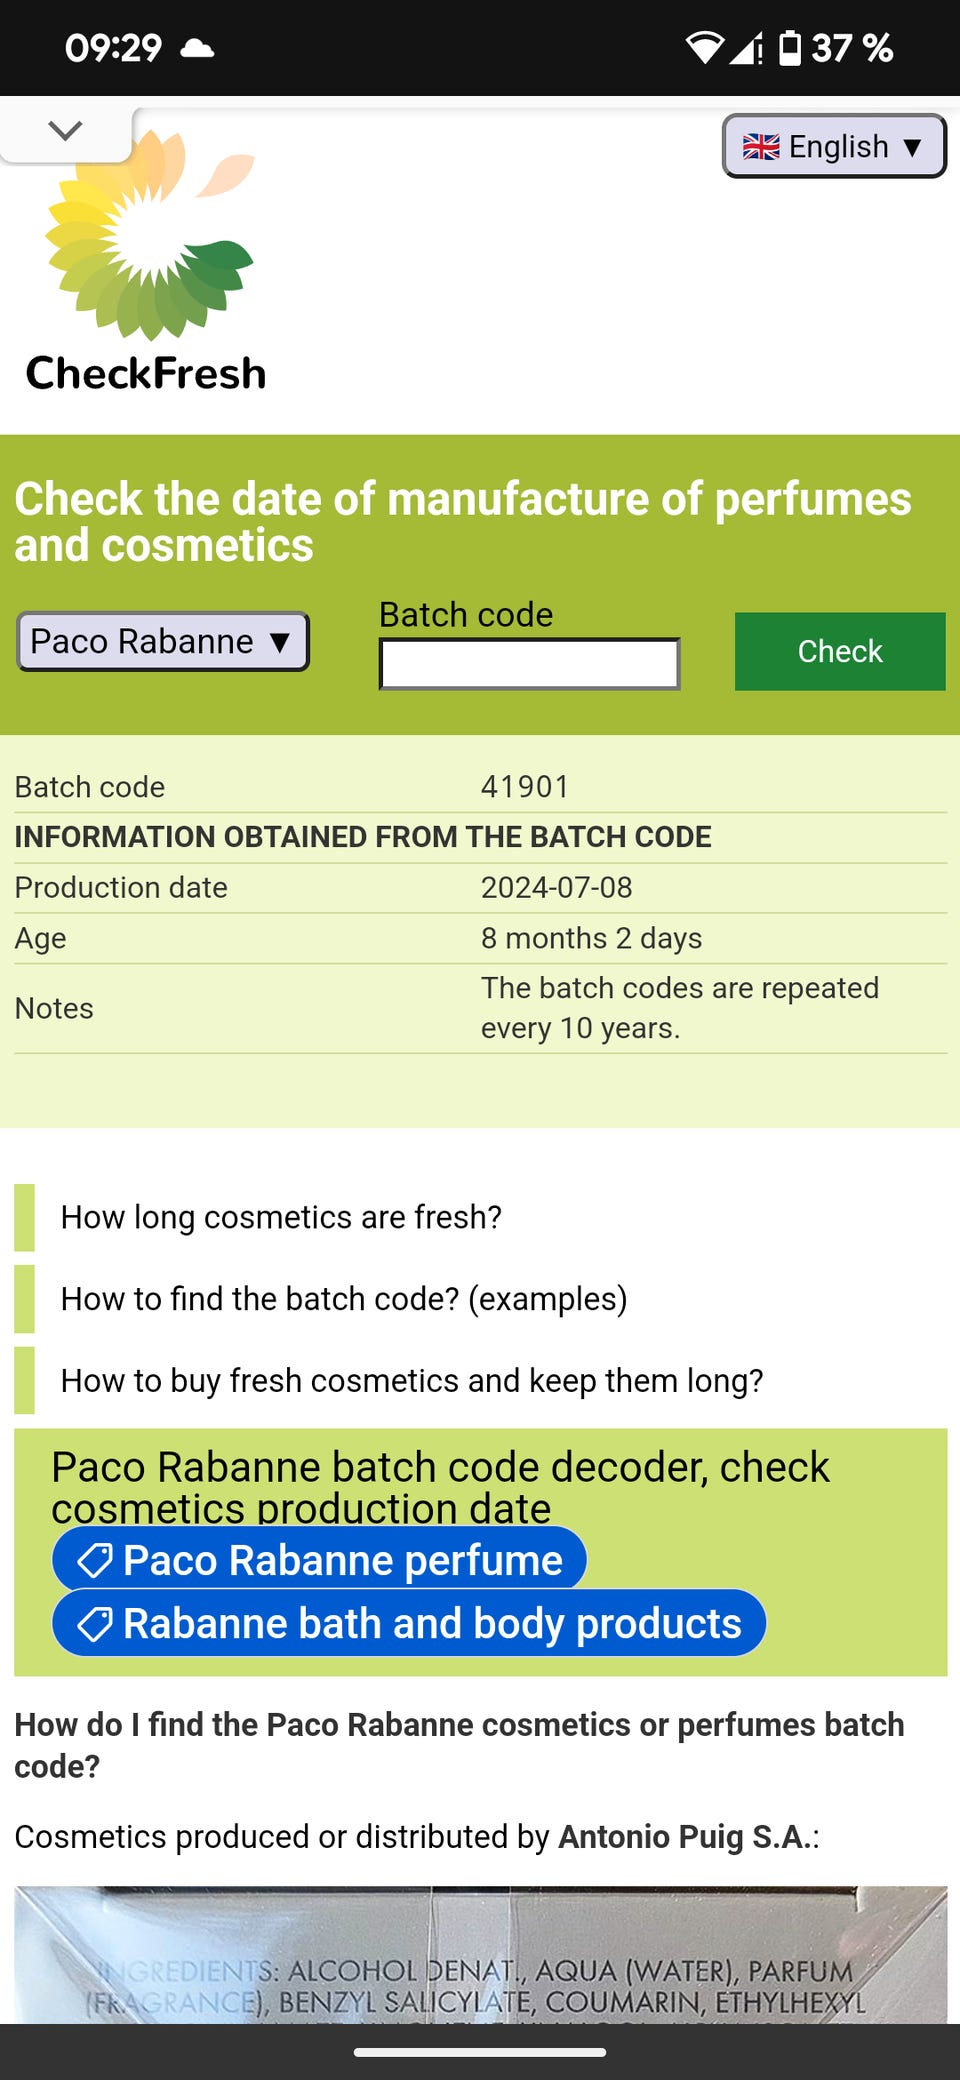Expand 'How to buy fresh cosmetics' section
960x2080 pixels.
point(412,1381)
